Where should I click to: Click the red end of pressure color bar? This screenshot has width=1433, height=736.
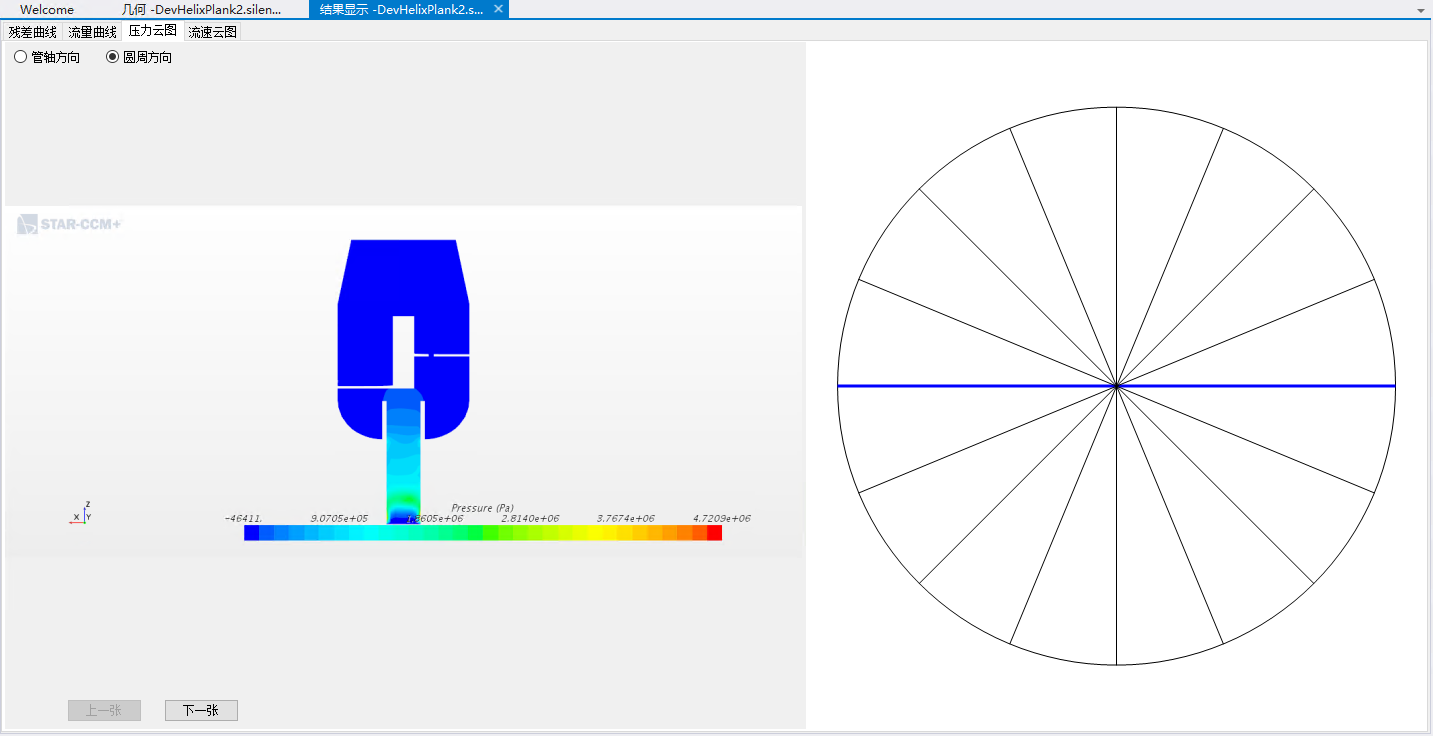(714, 533)
